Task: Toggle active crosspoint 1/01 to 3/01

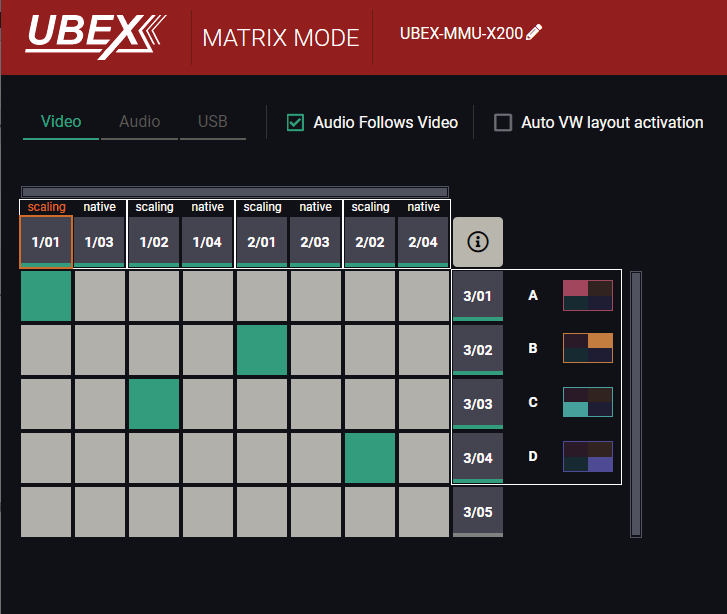Action: tap(46, 296)
